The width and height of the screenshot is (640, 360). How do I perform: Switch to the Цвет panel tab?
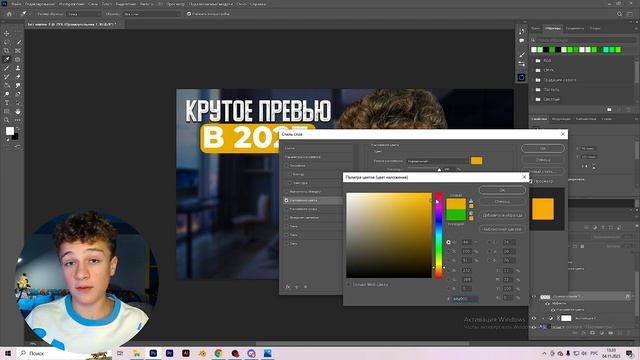pos(536,29)
